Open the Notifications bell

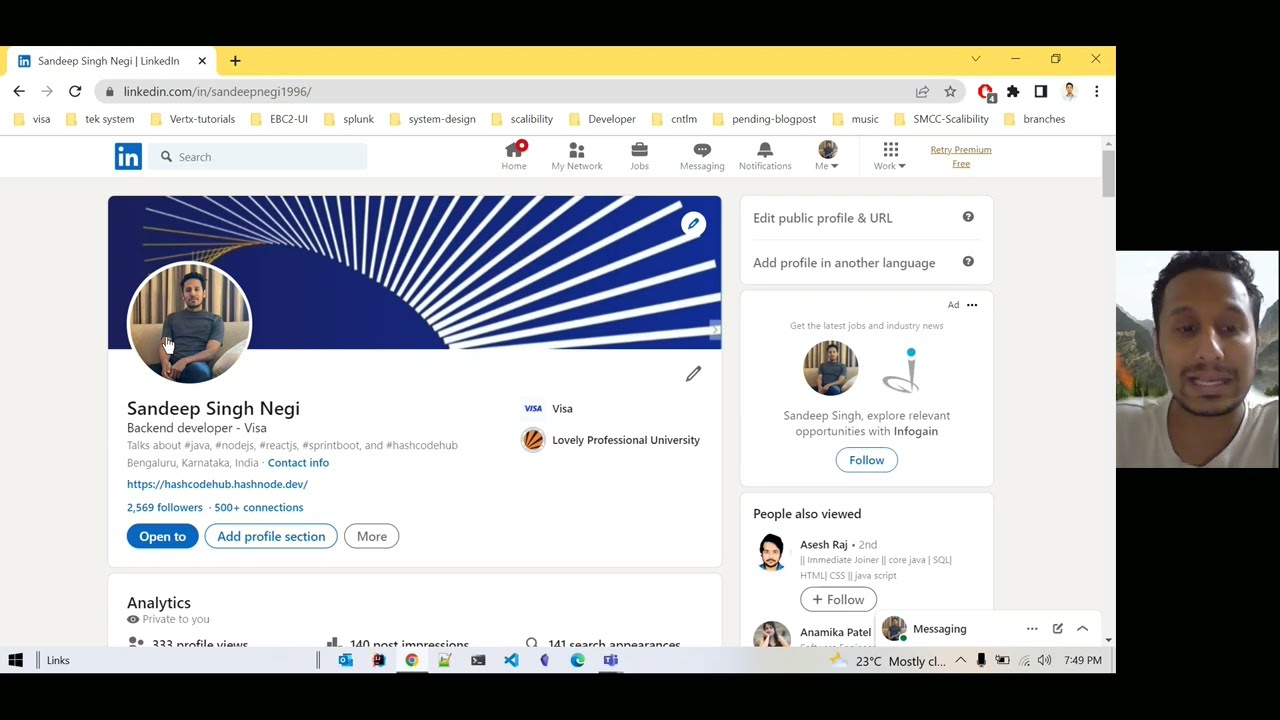coord(765,156)
